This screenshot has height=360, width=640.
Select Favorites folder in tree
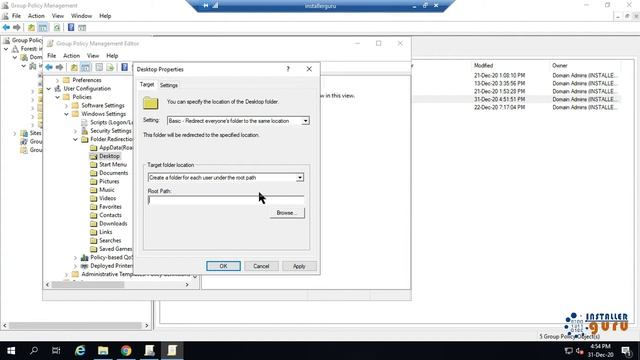click(110, 207)
